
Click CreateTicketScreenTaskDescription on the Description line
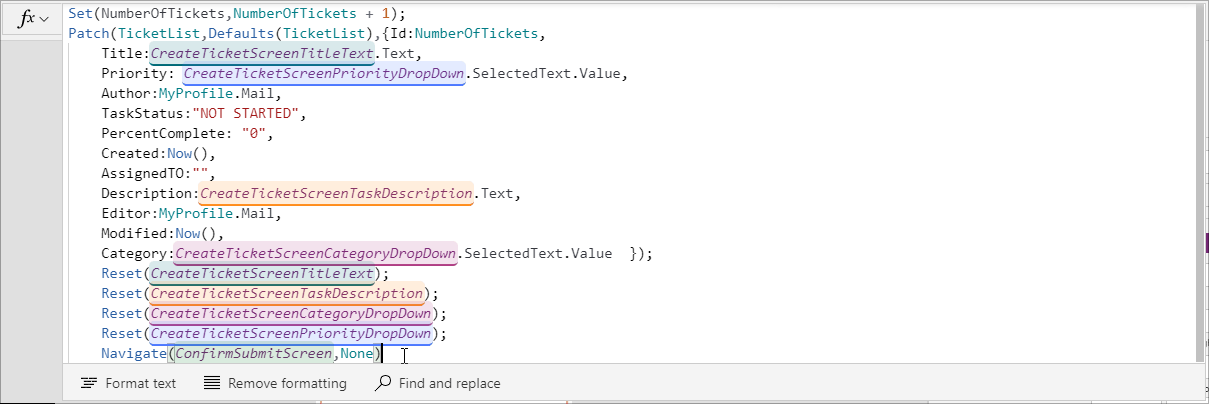336,193
